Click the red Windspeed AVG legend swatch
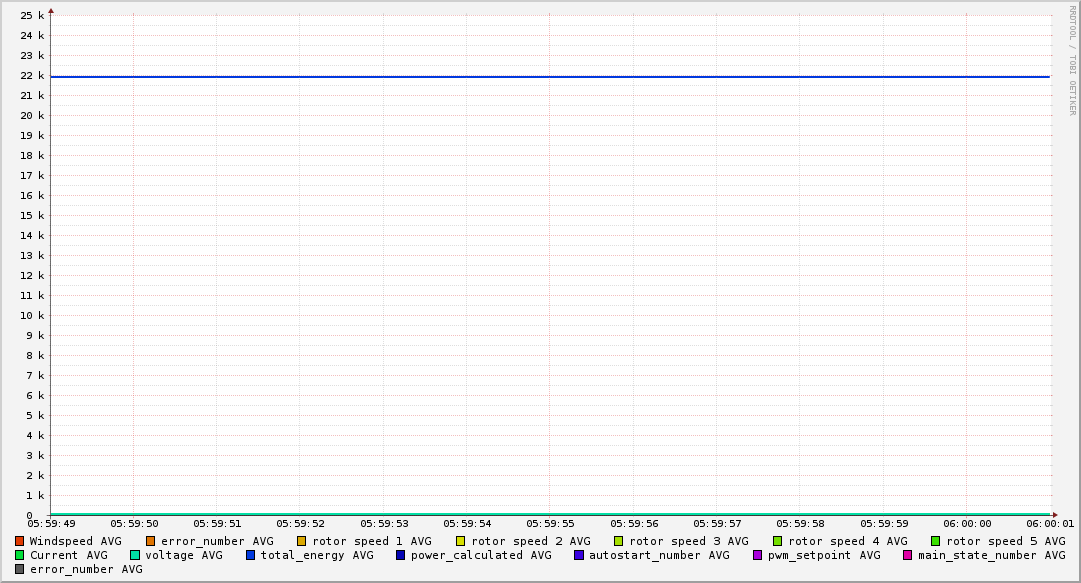The image size is (1081, 583). coord(20,541)
